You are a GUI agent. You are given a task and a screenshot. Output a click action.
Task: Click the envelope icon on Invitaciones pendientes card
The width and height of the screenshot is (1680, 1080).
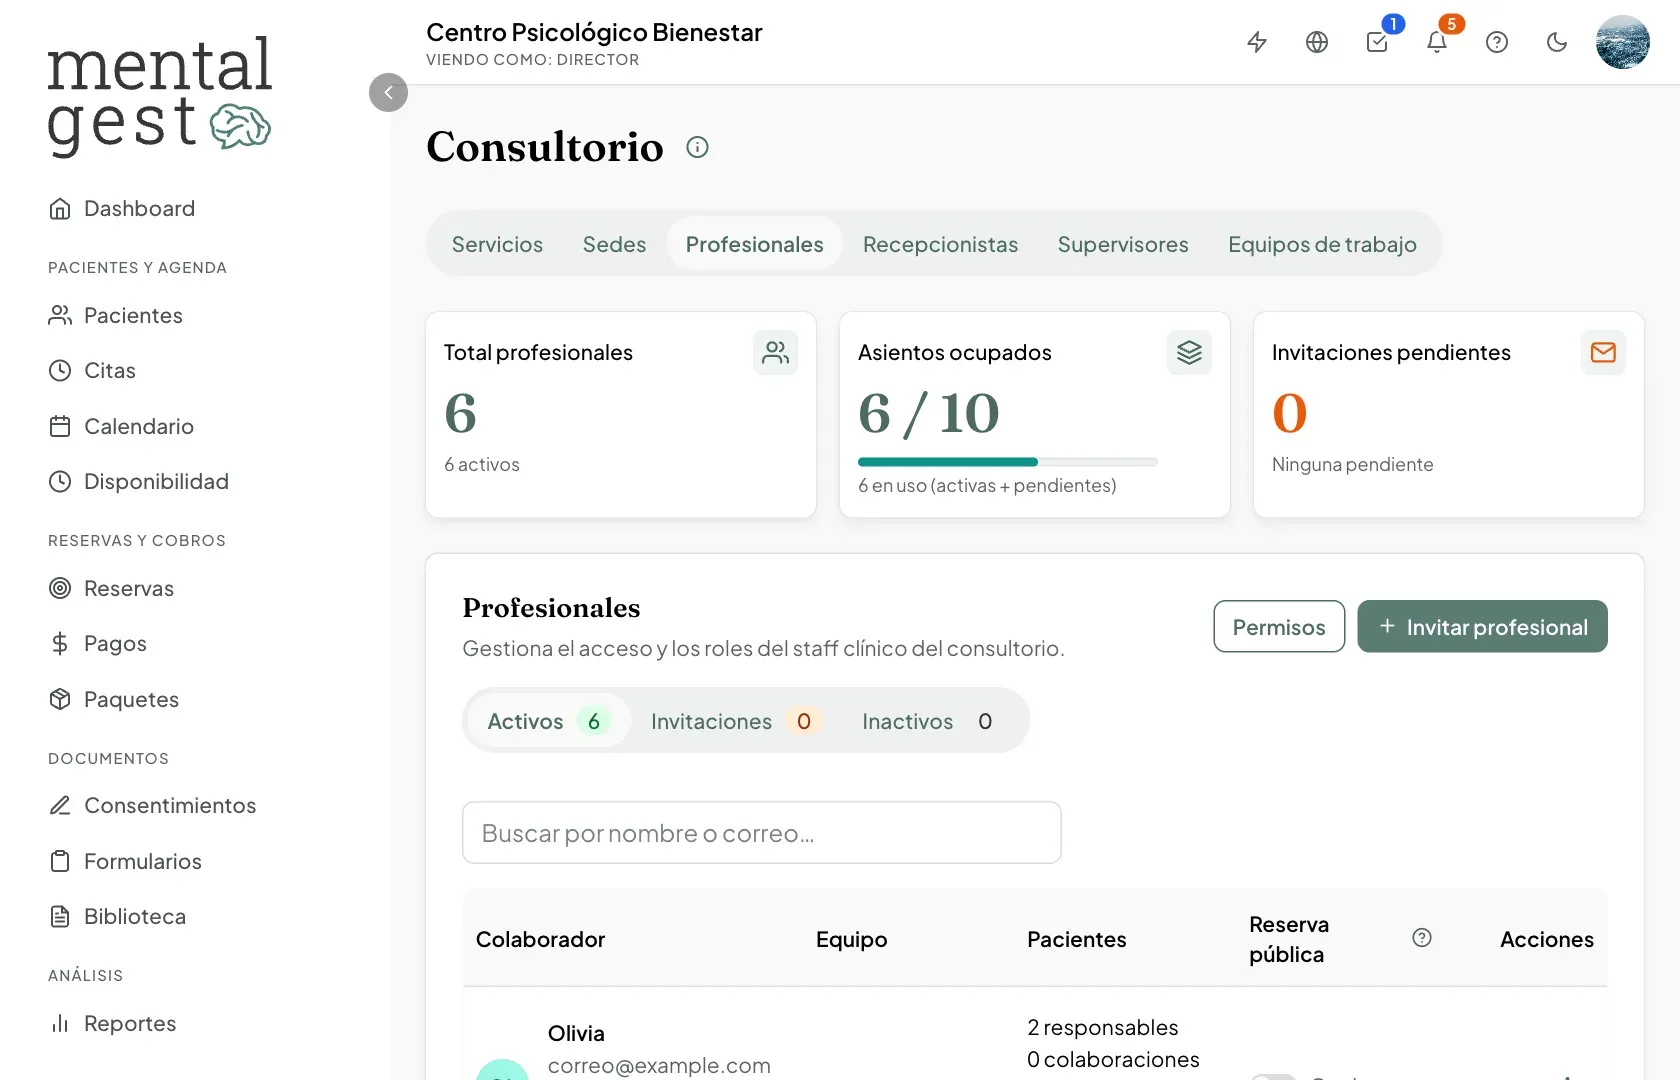pyautogui.click(x=1603, y=352)
